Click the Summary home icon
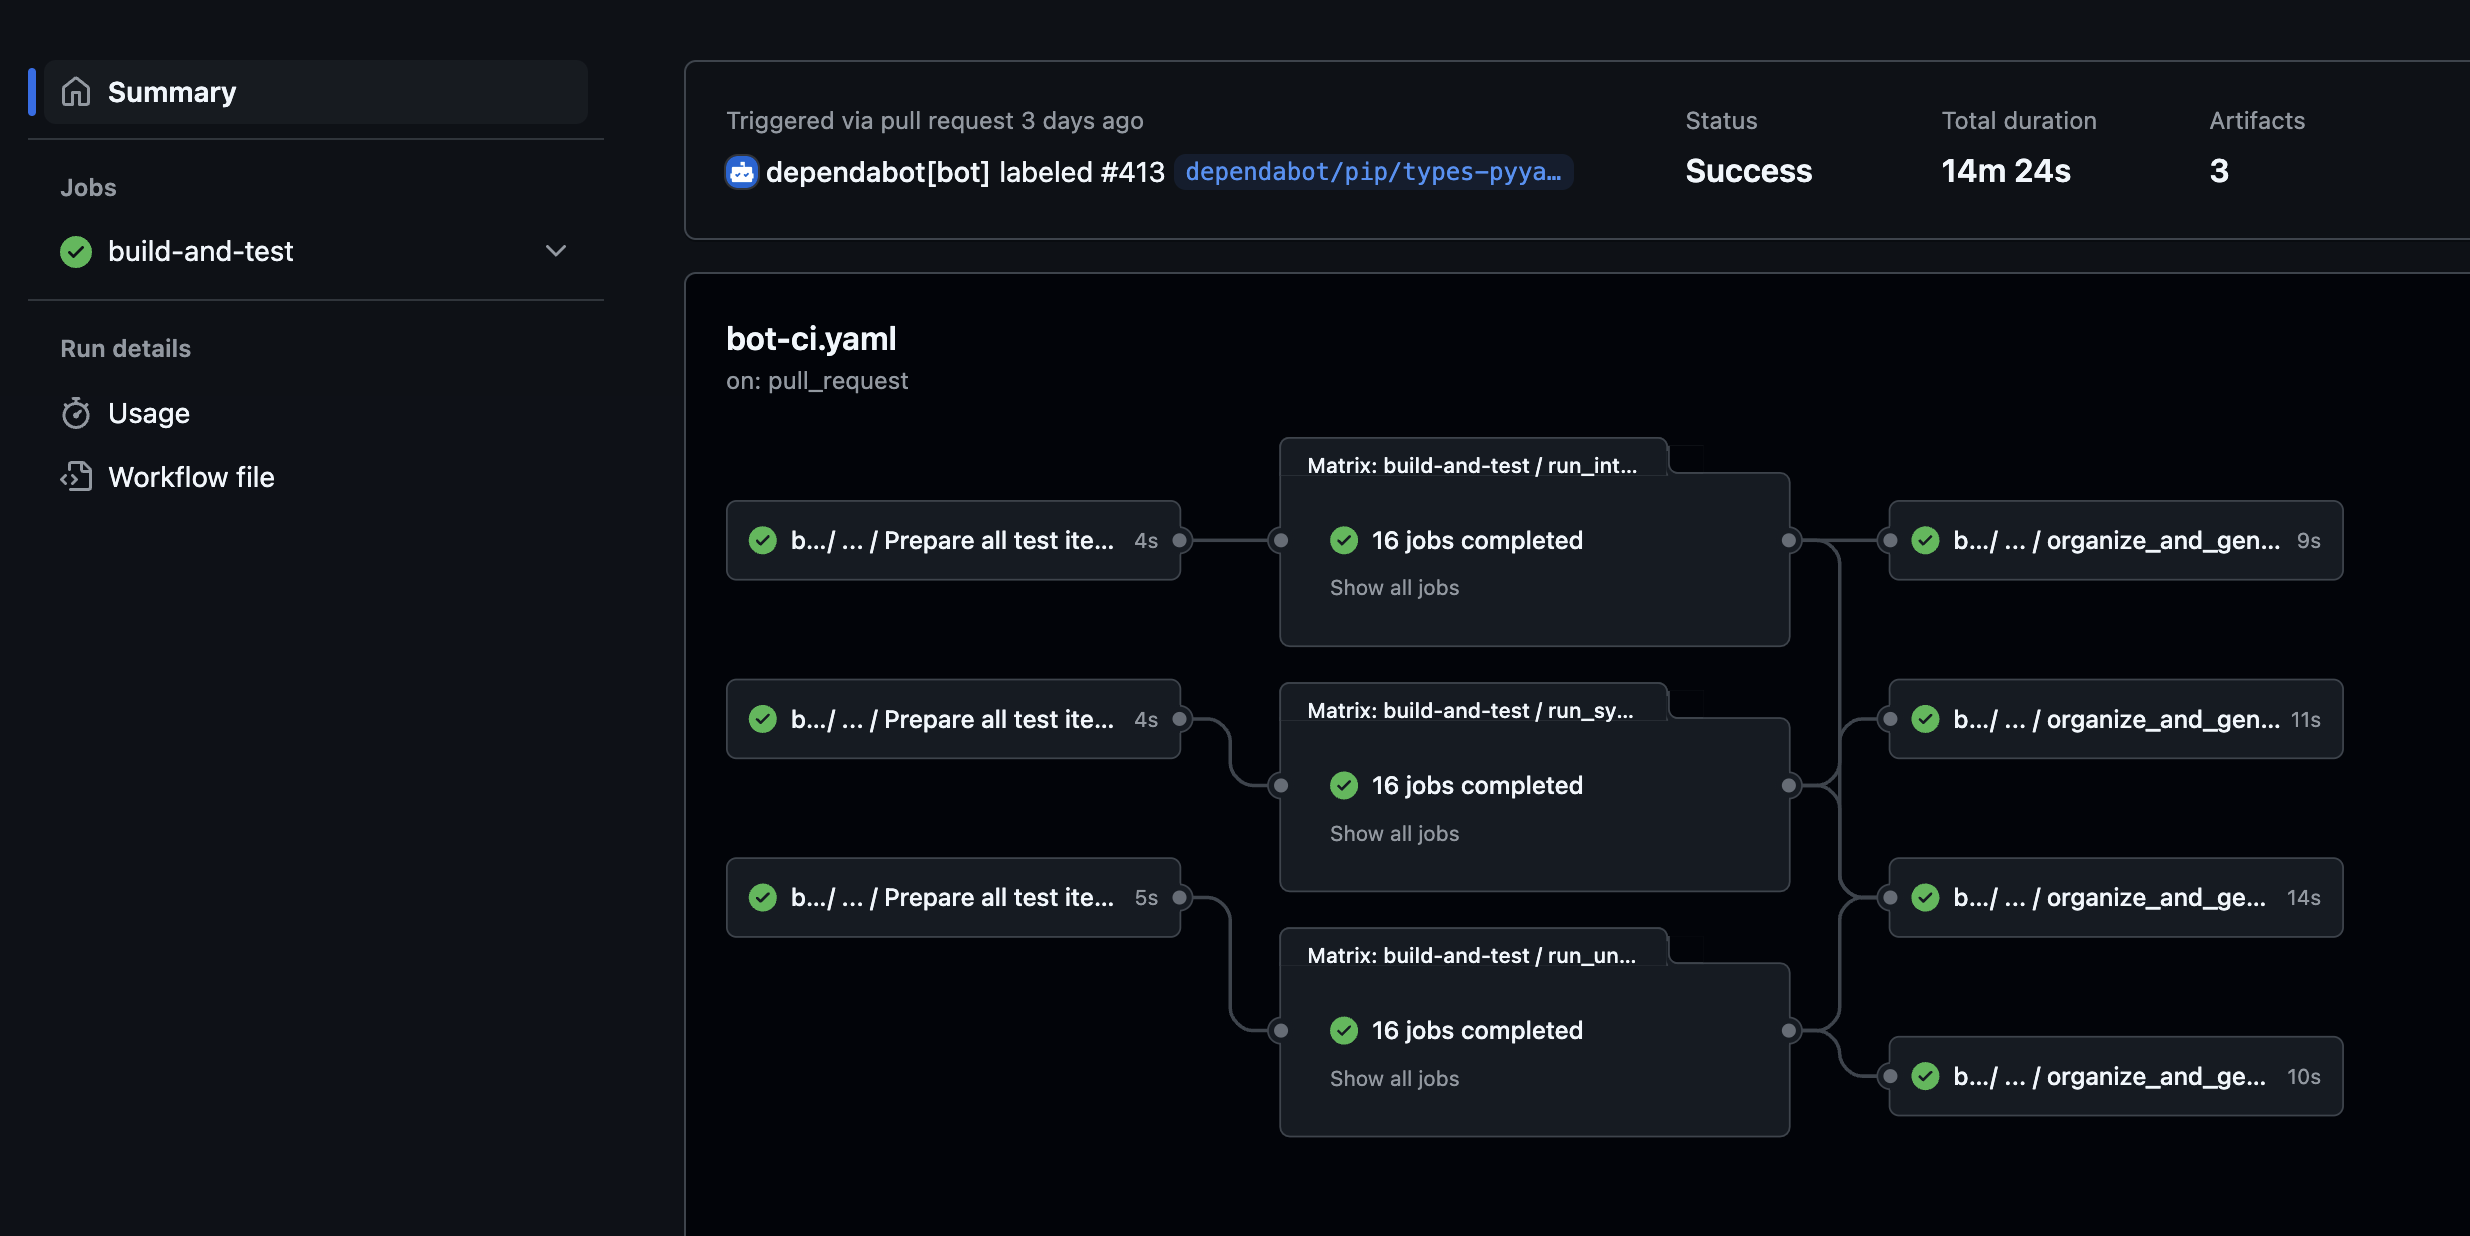The width and height of the screenshot is (2470, 1236). coord(76,92)
